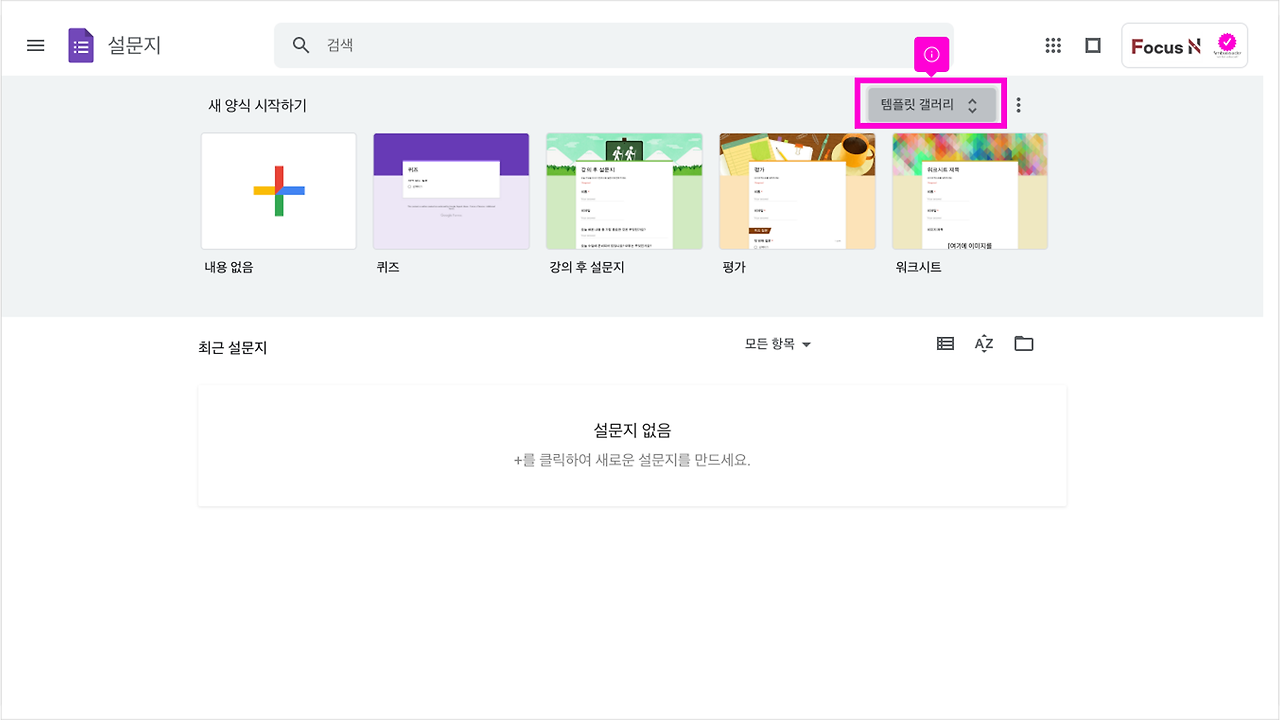The width and height of the screenshot is (1280, 720).
Task: Switch to list view of recent forms
Action: [944, 343]
